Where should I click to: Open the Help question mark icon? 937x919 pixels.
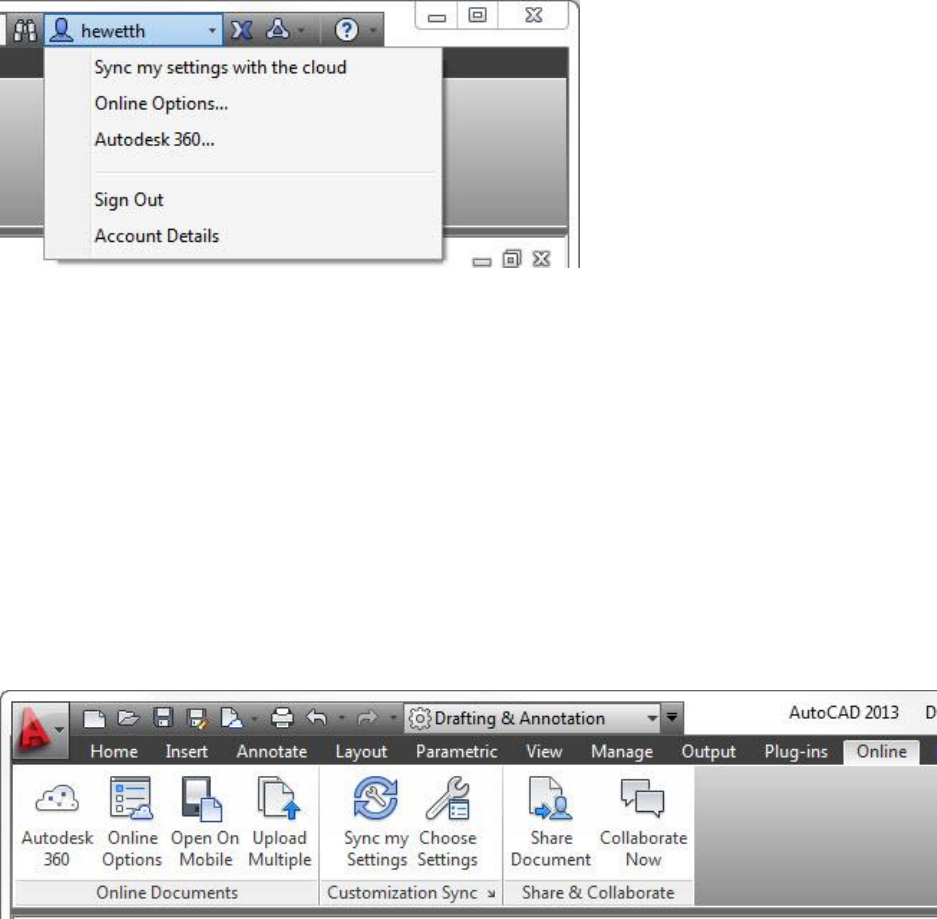point(347,30)
